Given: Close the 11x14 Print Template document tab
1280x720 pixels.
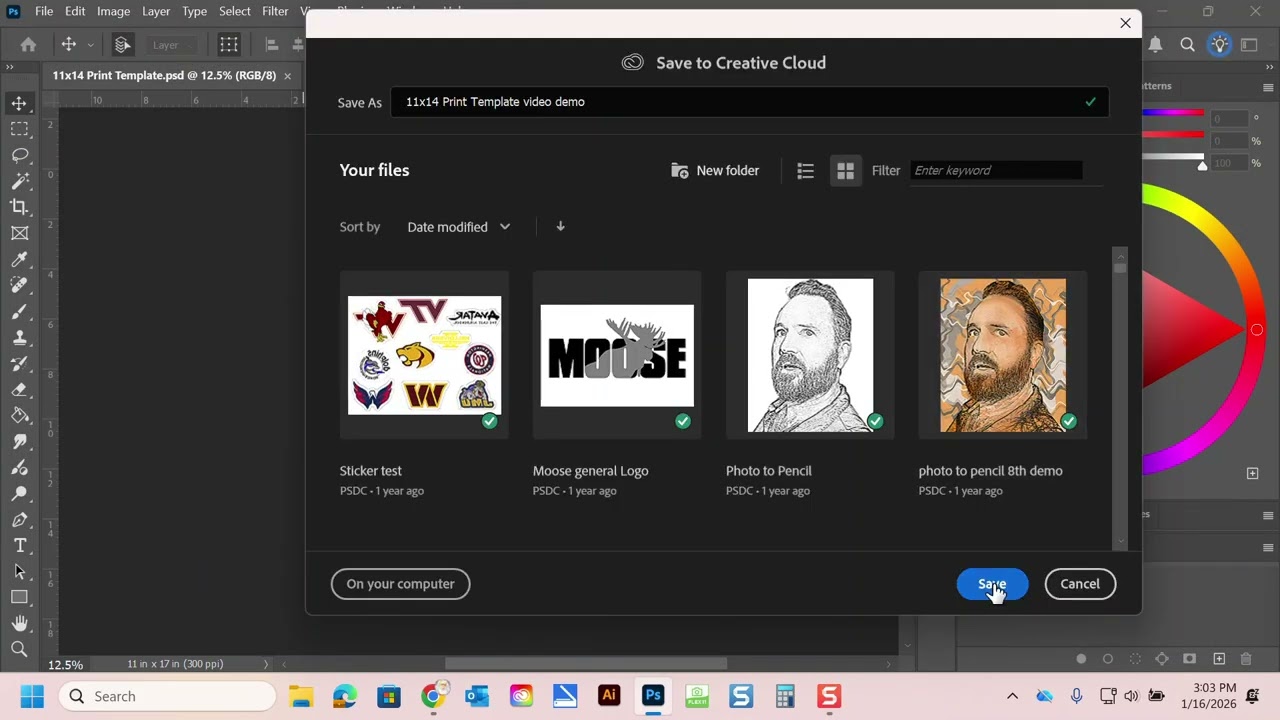Looking at the screenshot, I should (x=287, y=76).
